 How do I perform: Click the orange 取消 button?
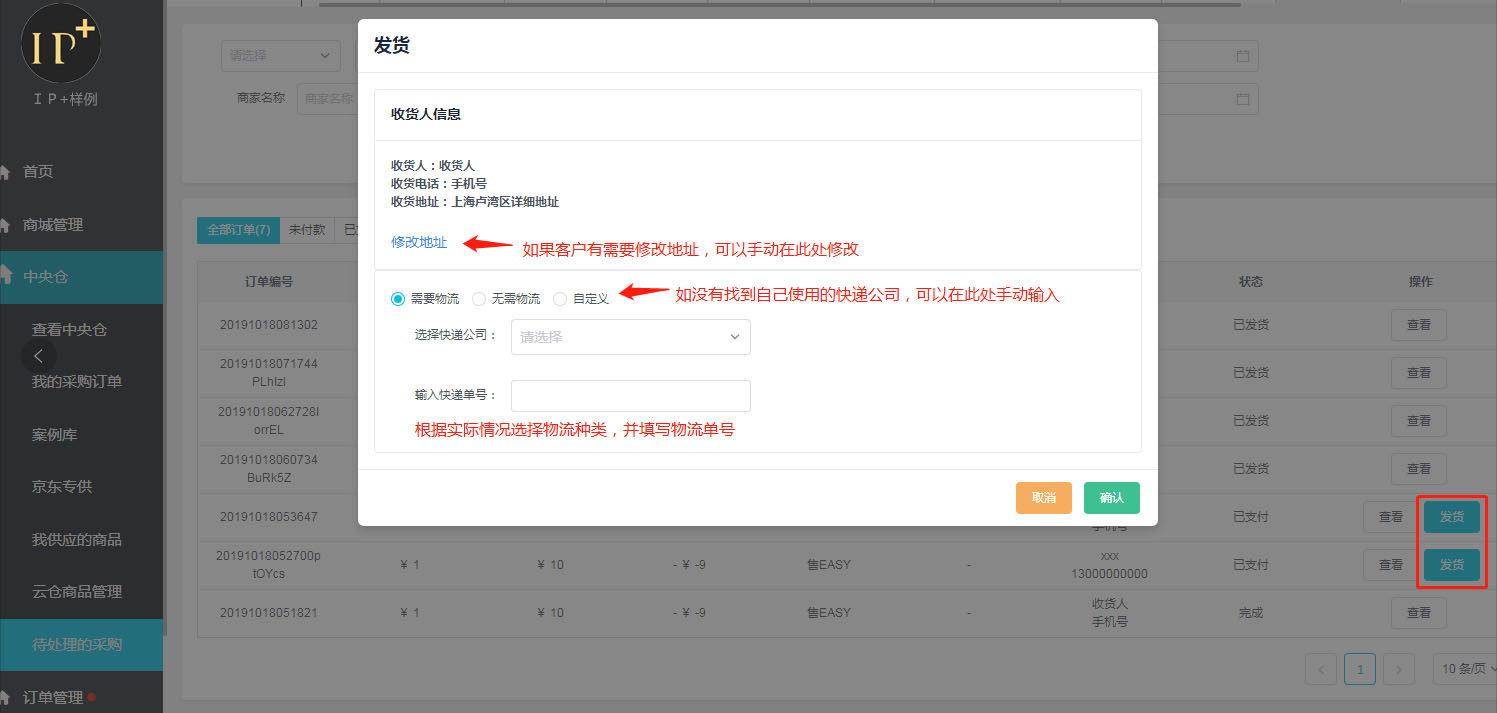pos(1043,498)
